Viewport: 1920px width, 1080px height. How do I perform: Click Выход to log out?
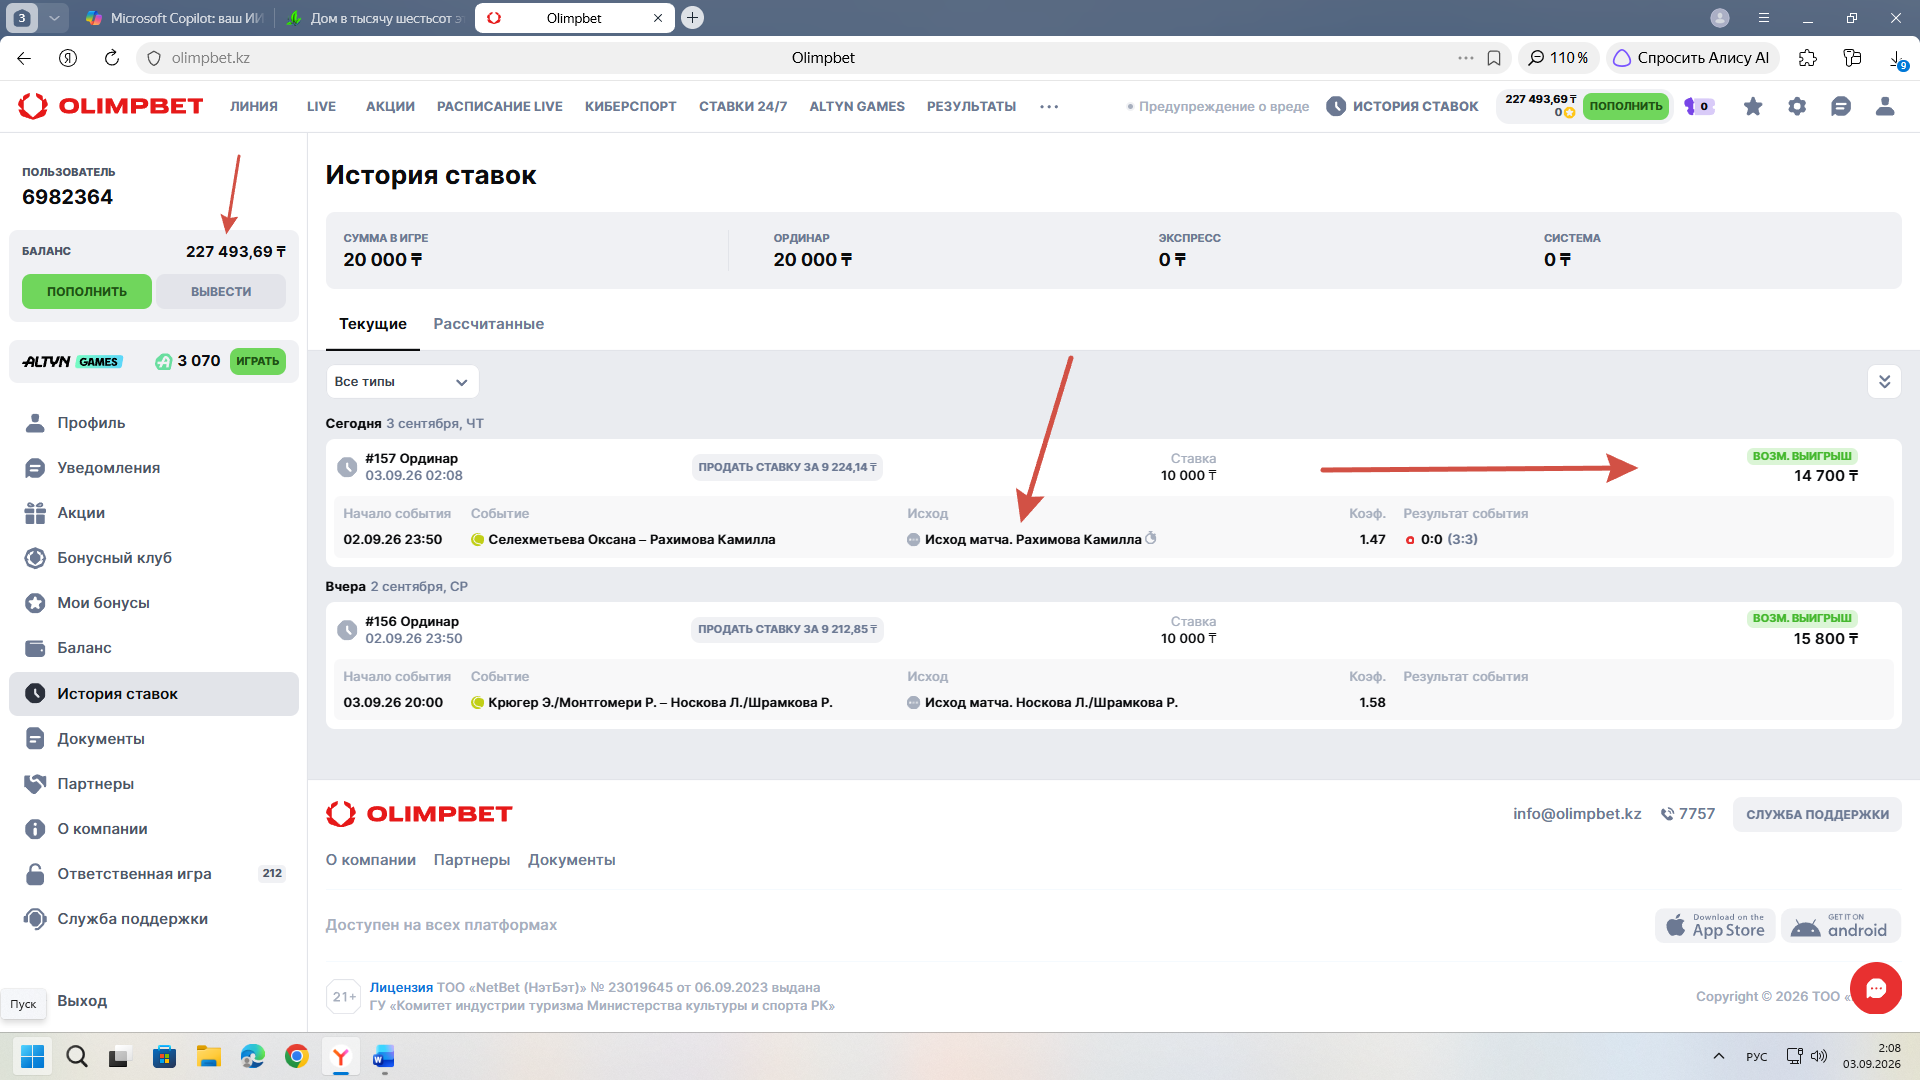82,1001
